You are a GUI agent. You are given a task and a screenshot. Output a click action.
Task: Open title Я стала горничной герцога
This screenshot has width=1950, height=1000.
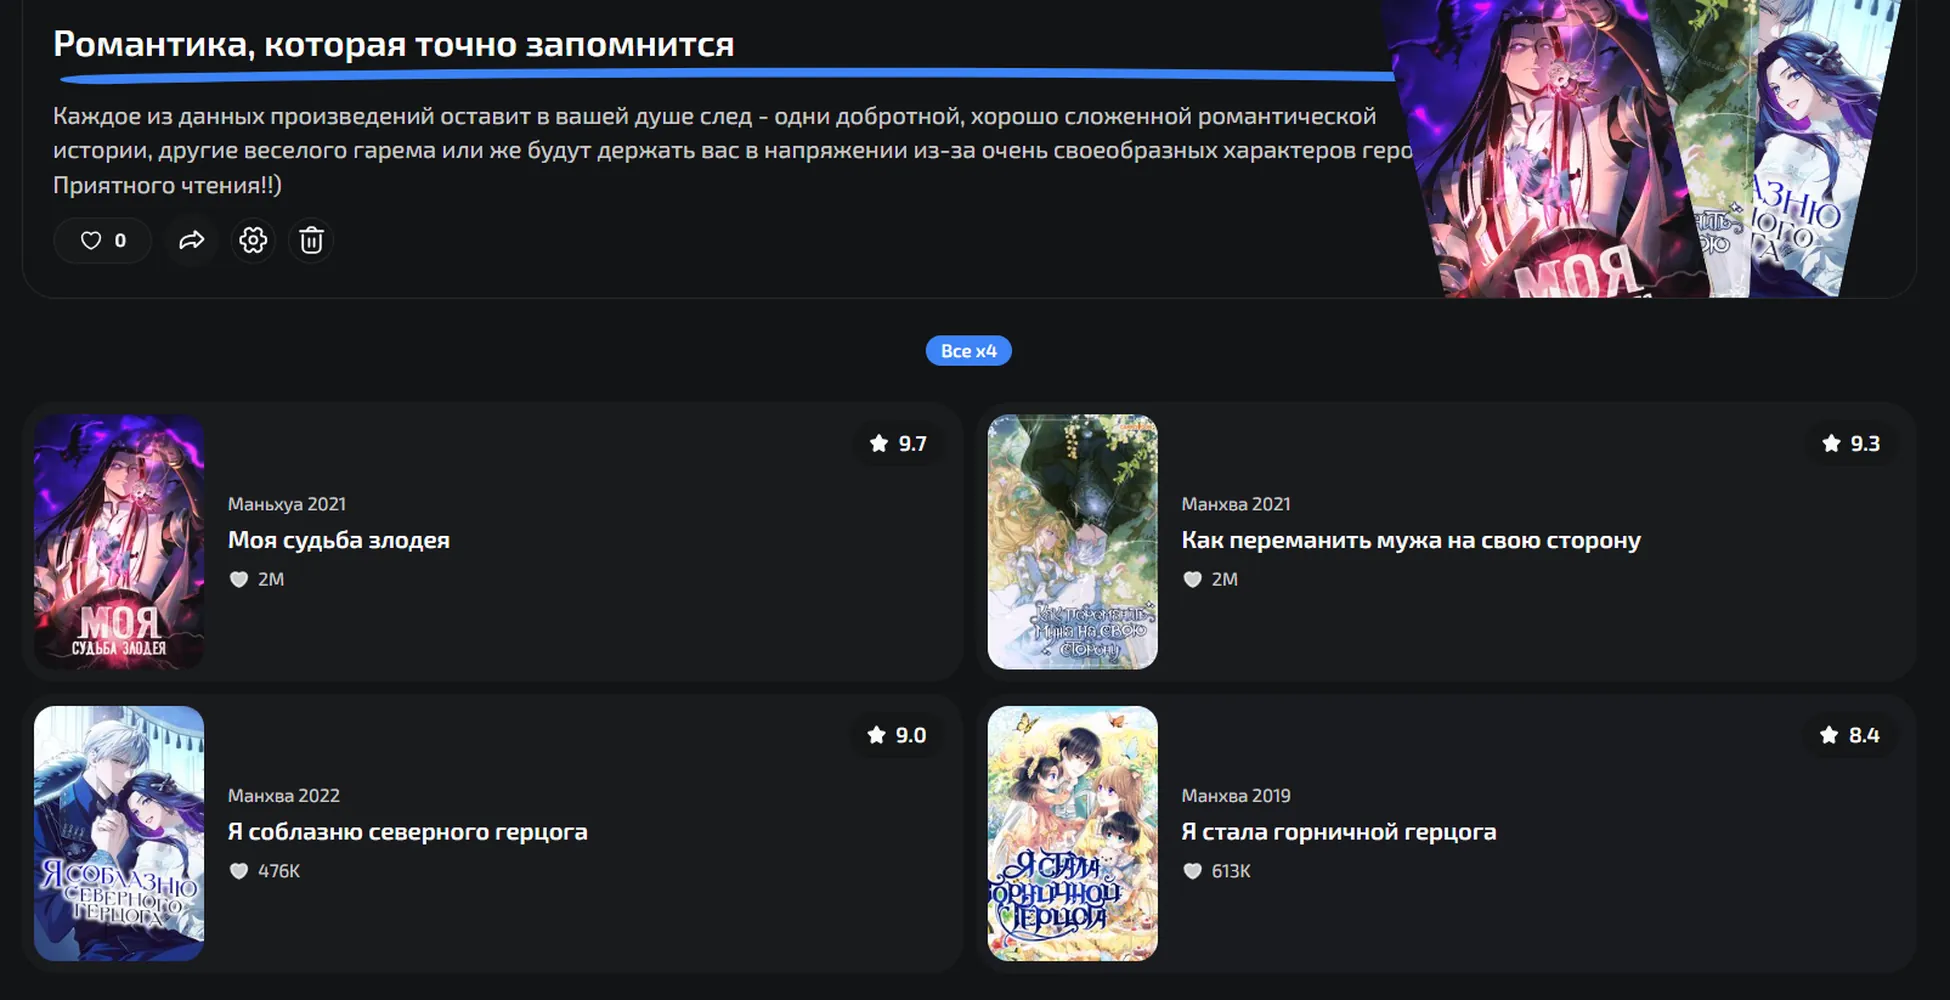1339,832
